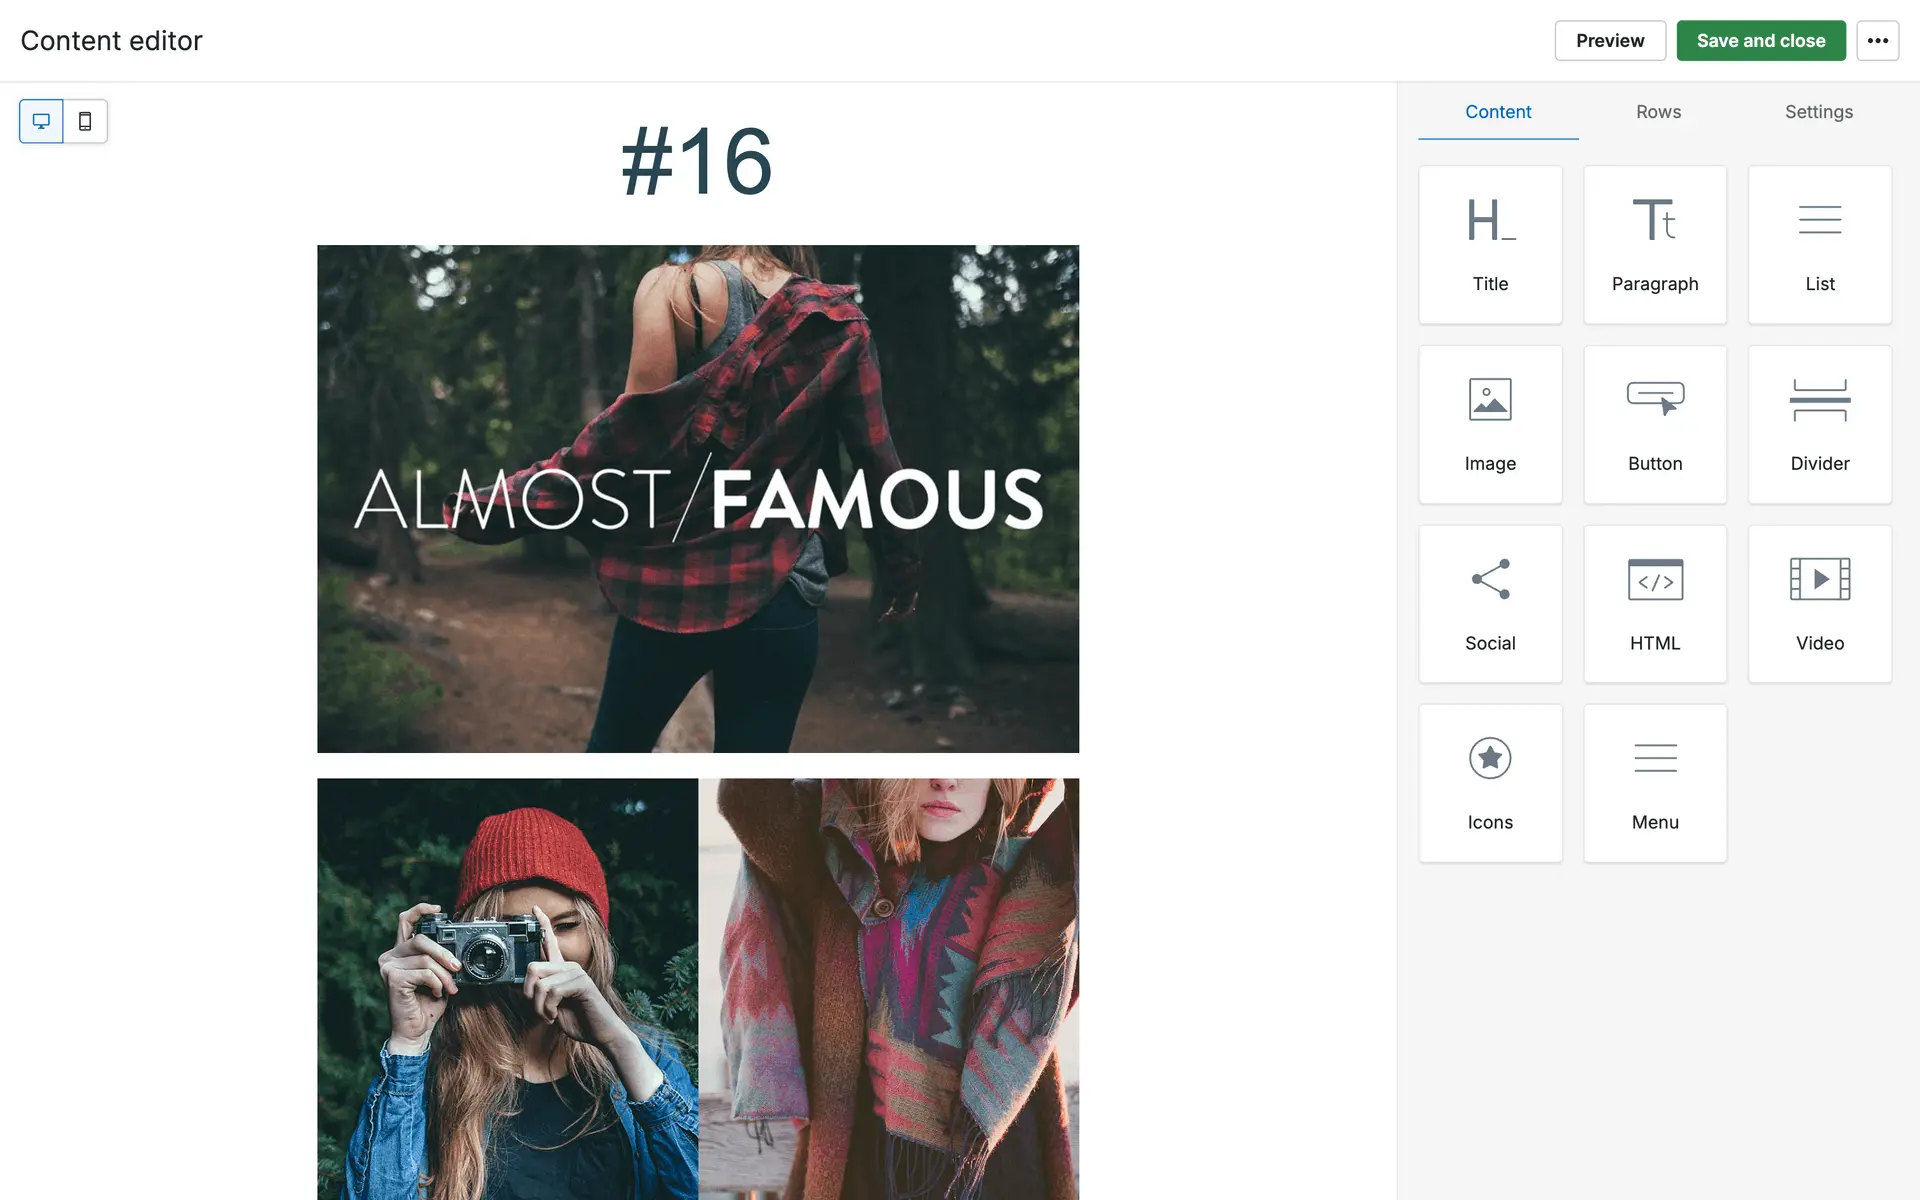Choose the Social content block
The width and height of the screenshot is (1920, 1200).
point(1490,604)
